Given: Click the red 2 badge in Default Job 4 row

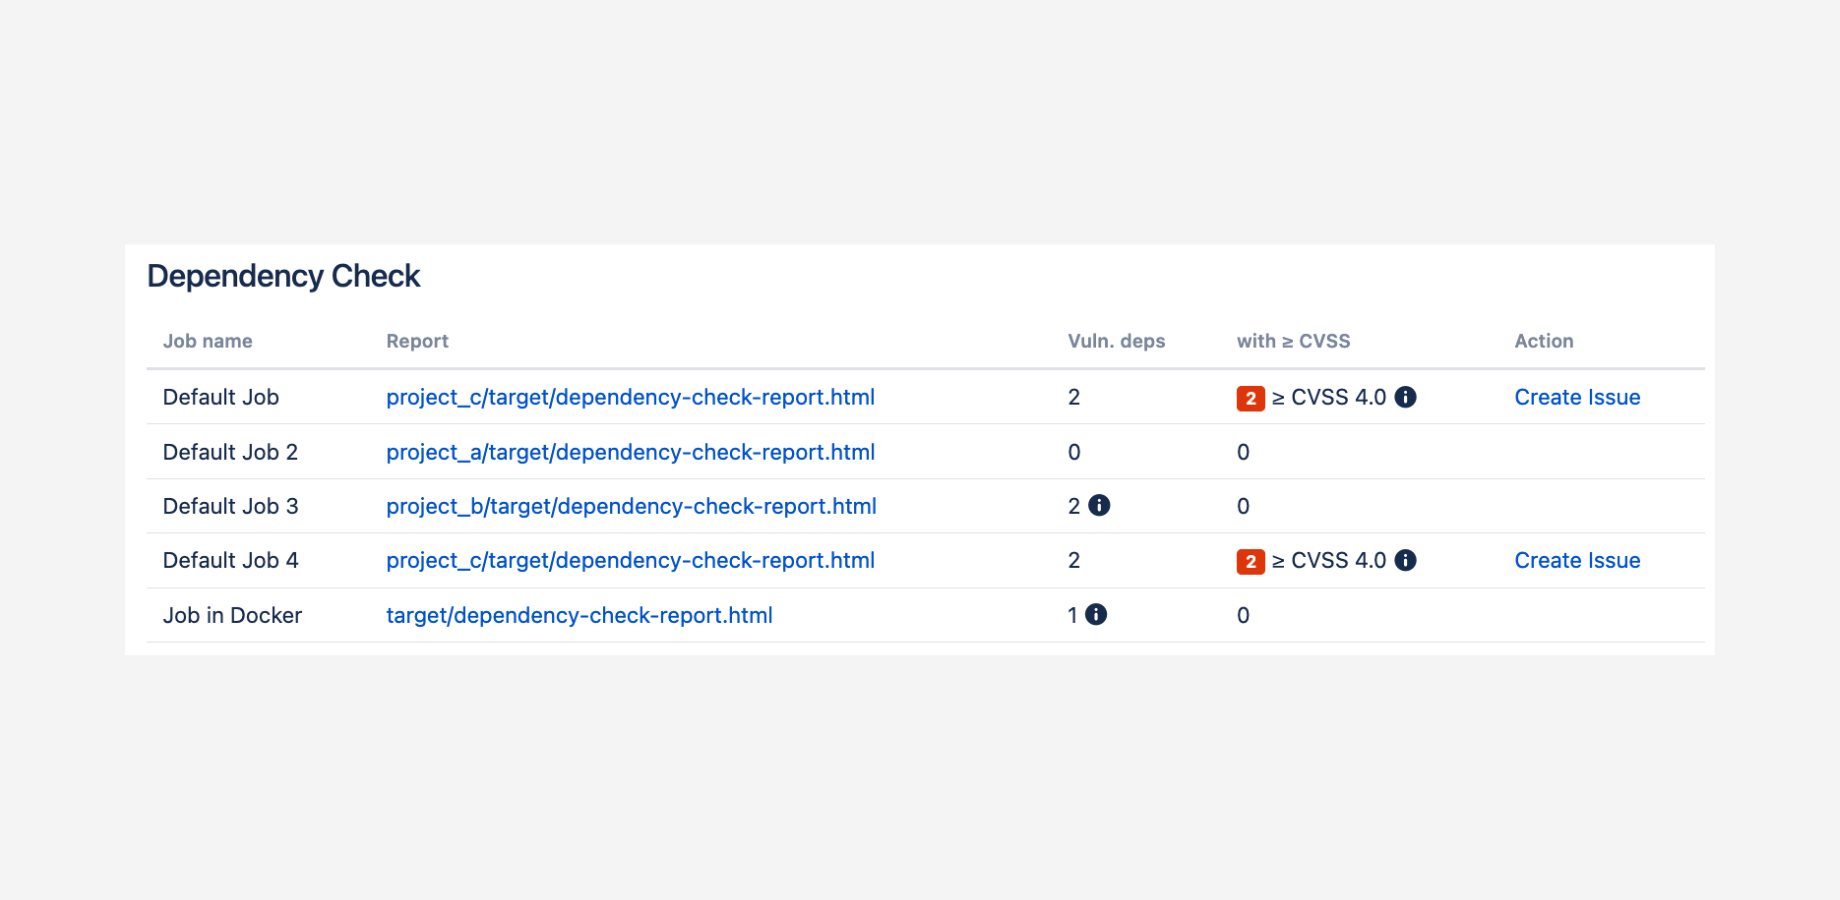Looking at the screenshot, I should pyautogui.click(x=1250, y=561).
